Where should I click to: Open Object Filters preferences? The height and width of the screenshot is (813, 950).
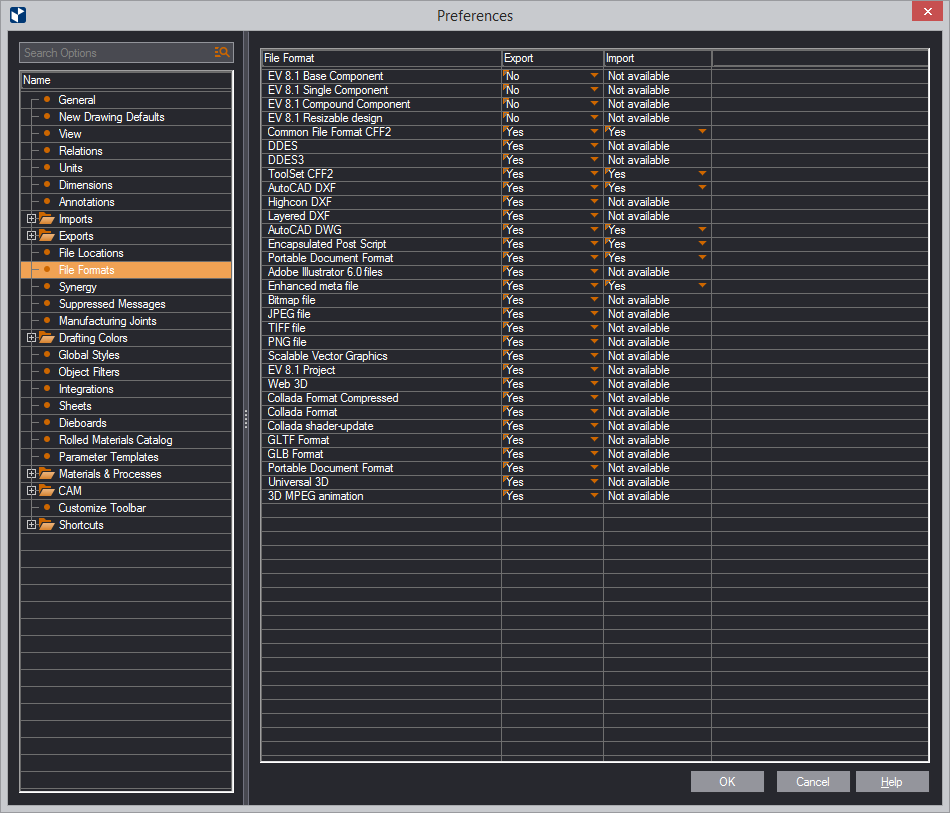point(89,371)
